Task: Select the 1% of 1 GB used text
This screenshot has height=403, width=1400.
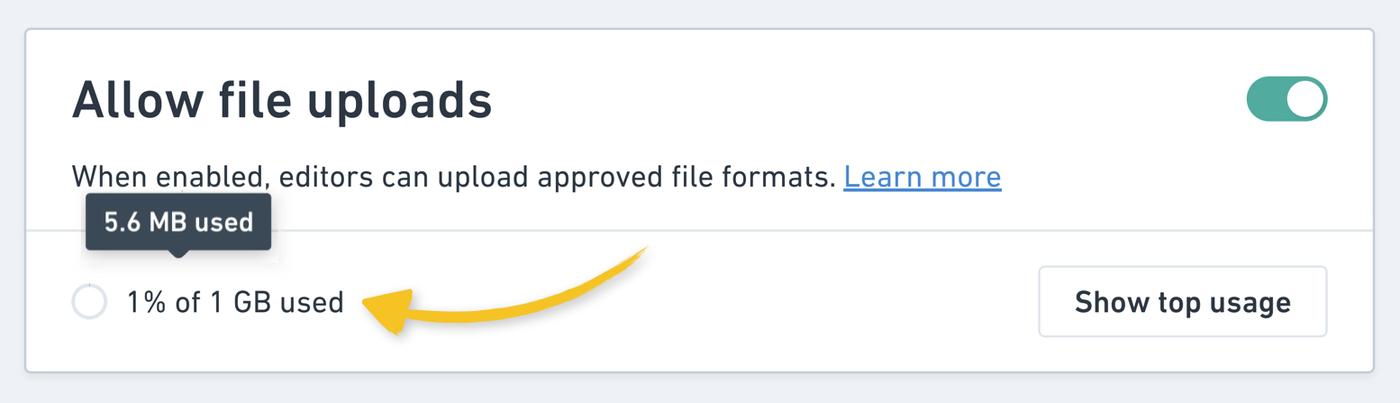Action: [x=235, y=302]
